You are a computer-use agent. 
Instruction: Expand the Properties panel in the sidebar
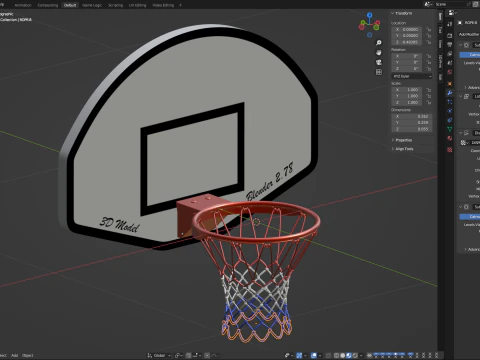402,140
